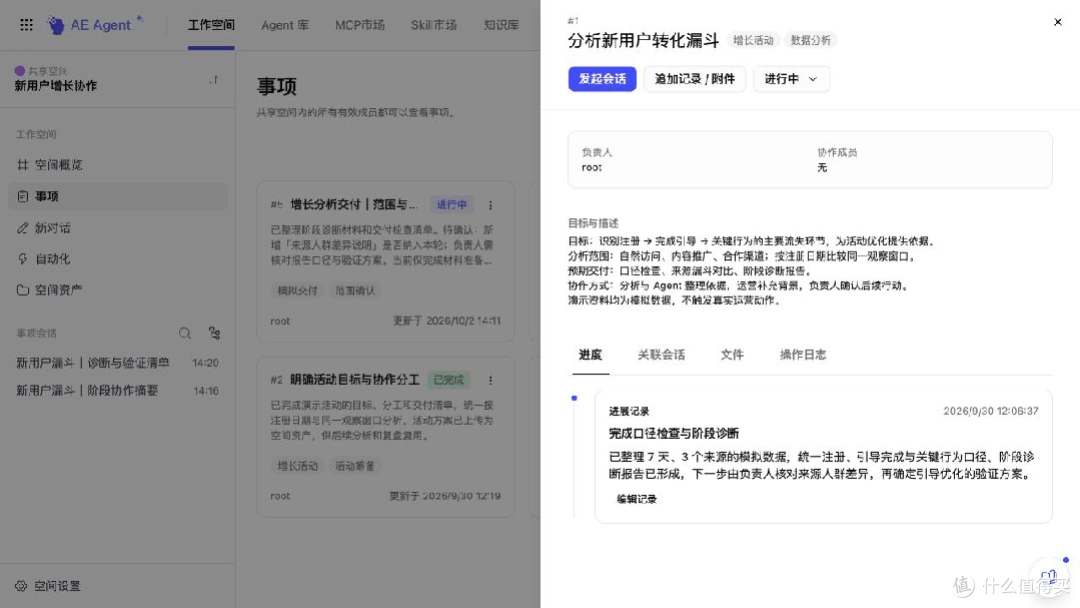Switch to the 关联会话 tab
This screenshot has width=1080, height=608.
661,355
